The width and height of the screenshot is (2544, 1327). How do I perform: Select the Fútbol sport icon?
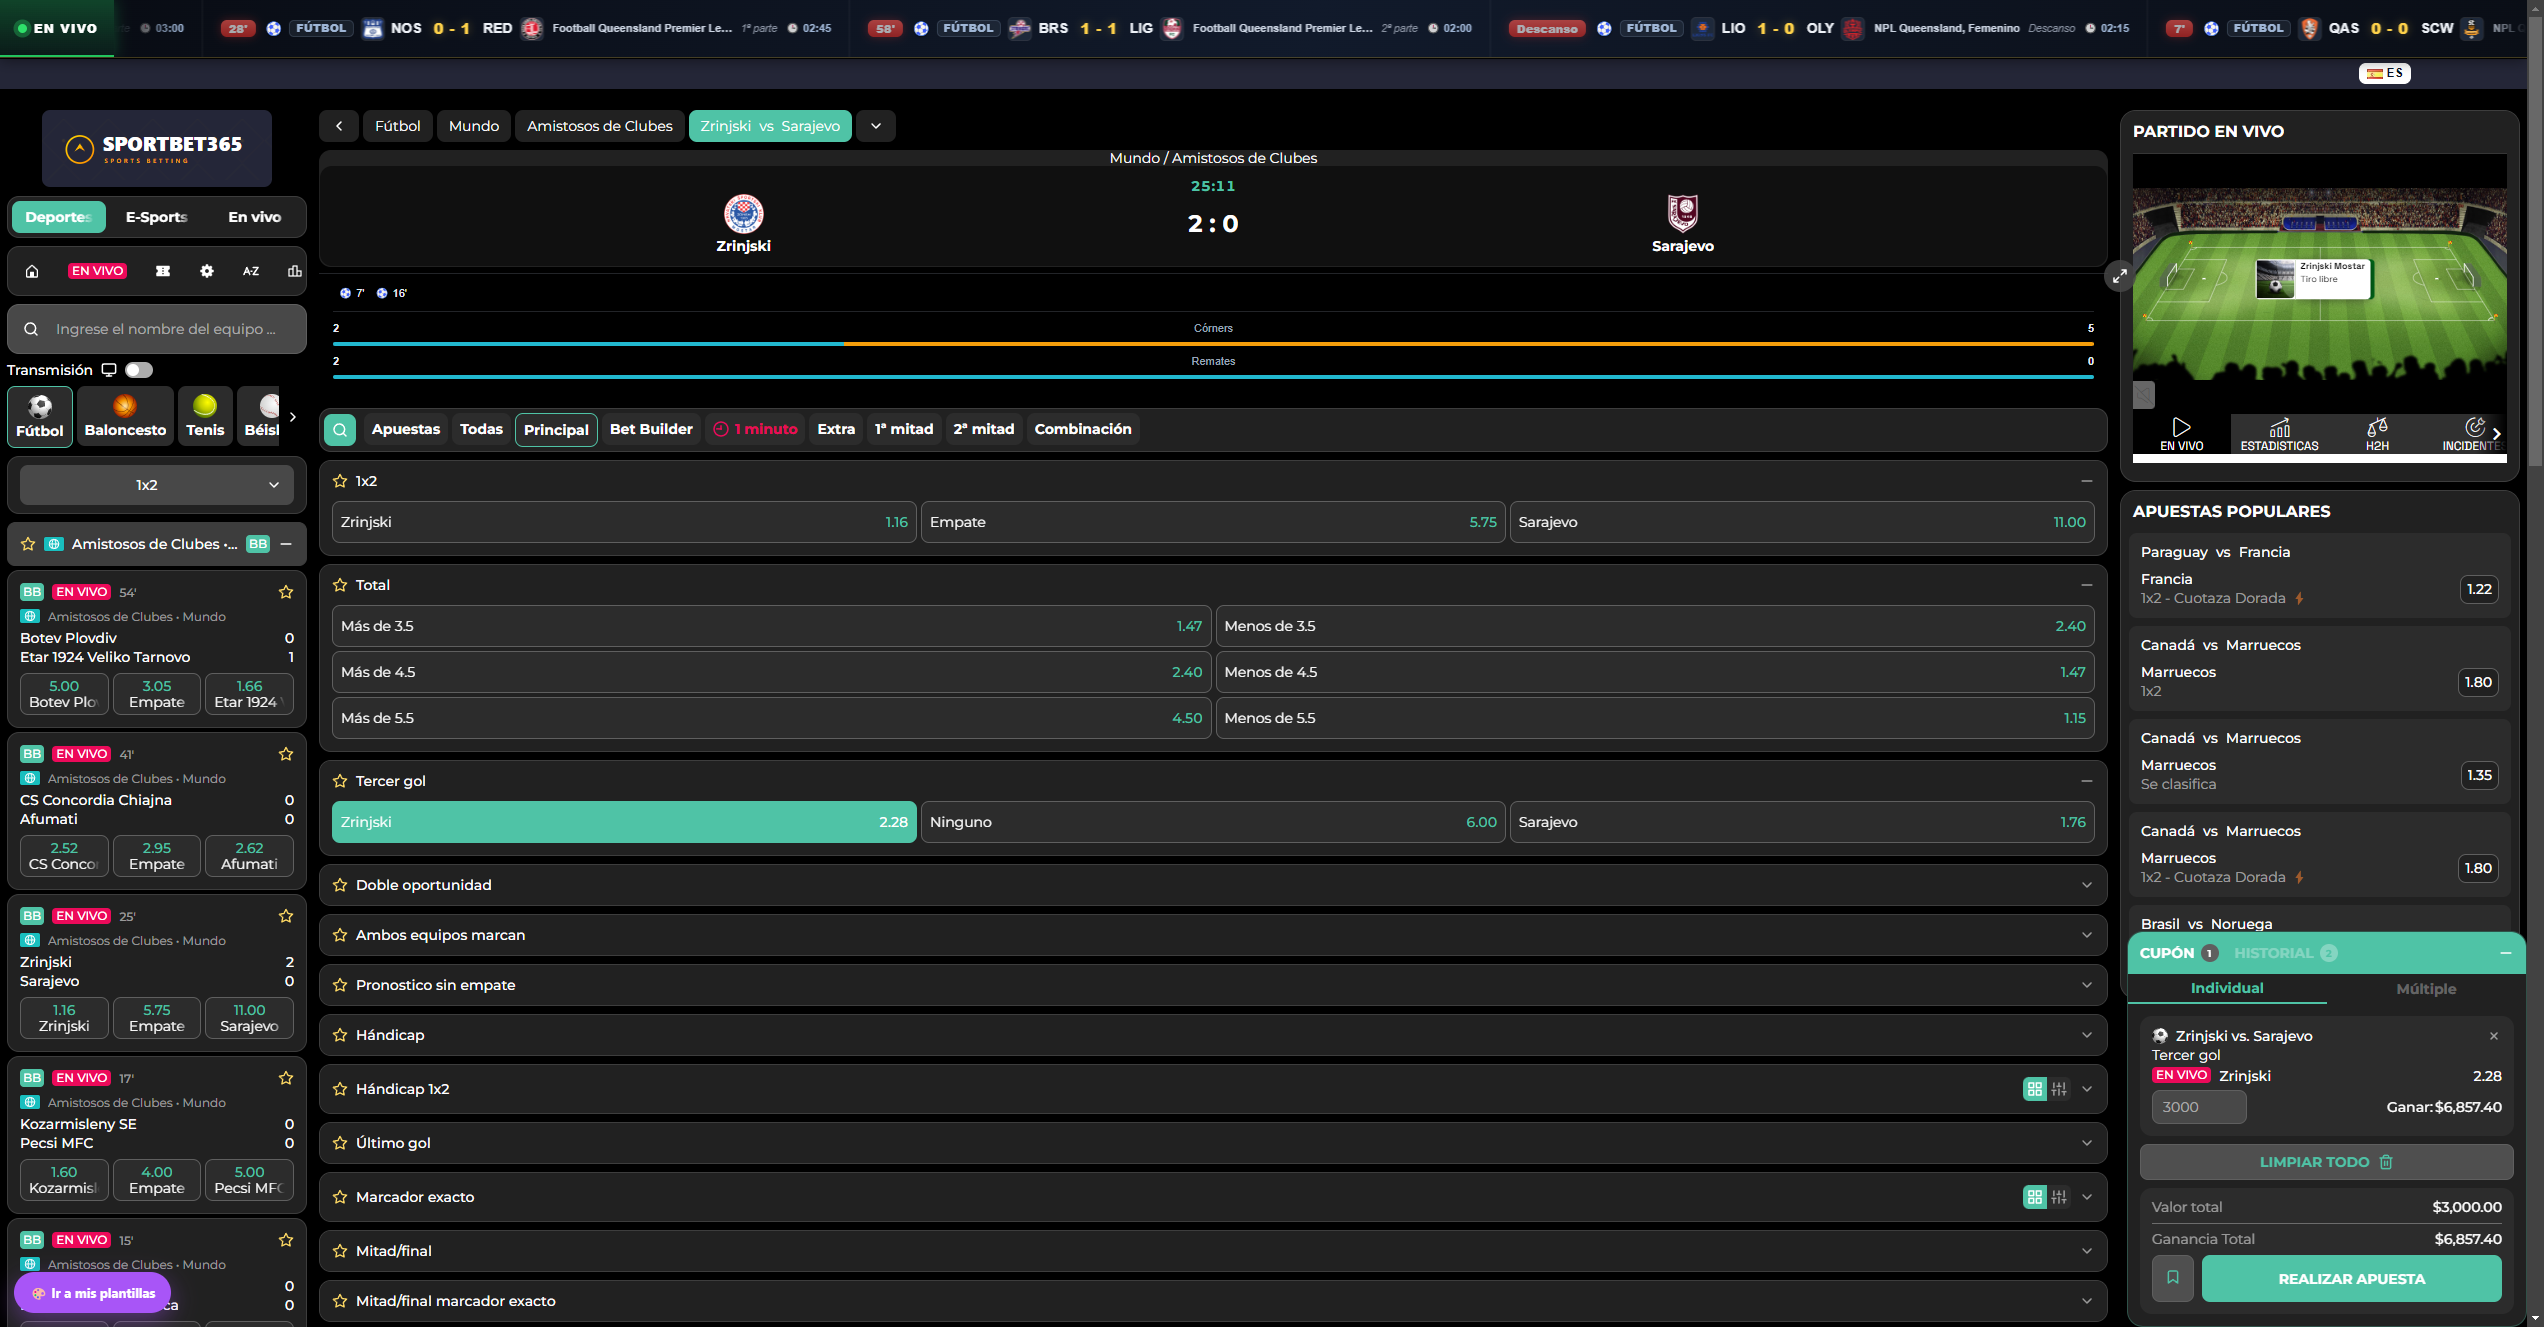[40, 416]
